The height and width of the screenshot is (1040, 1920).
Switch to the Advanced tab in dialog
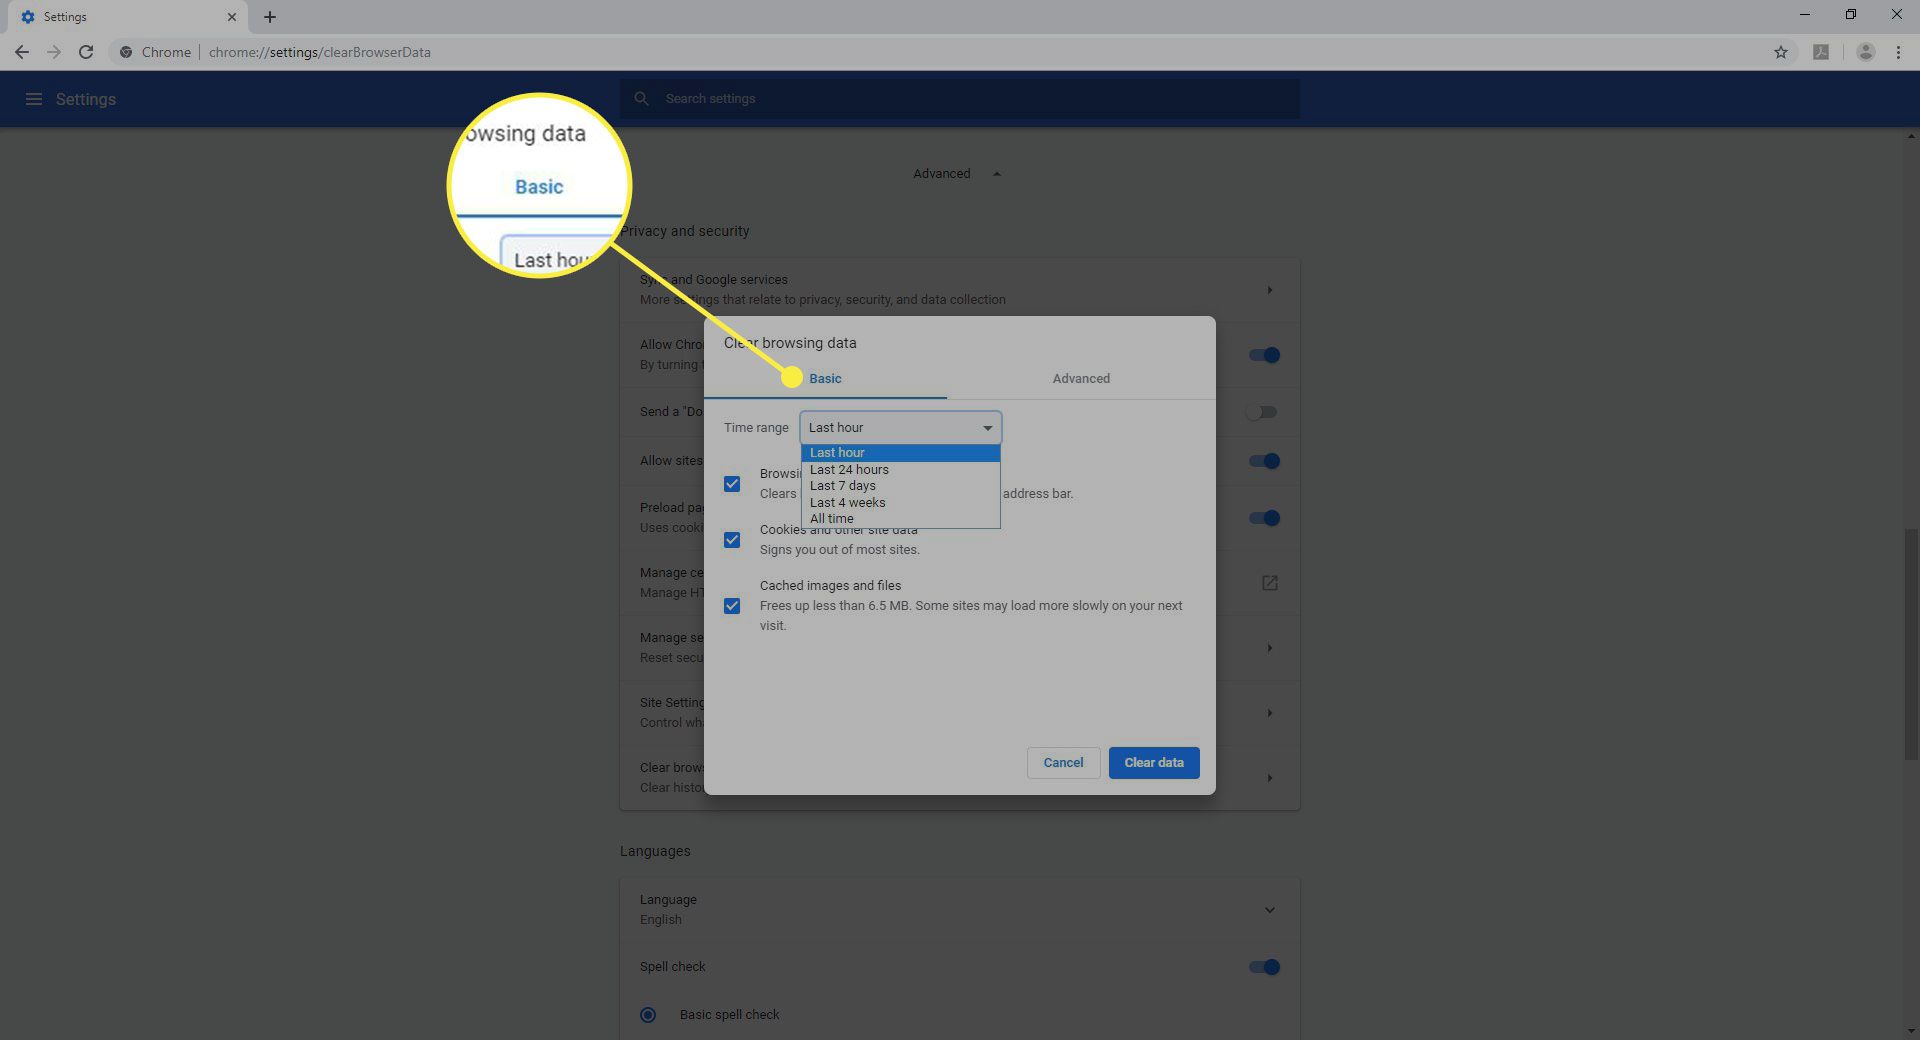point(1081,379)
